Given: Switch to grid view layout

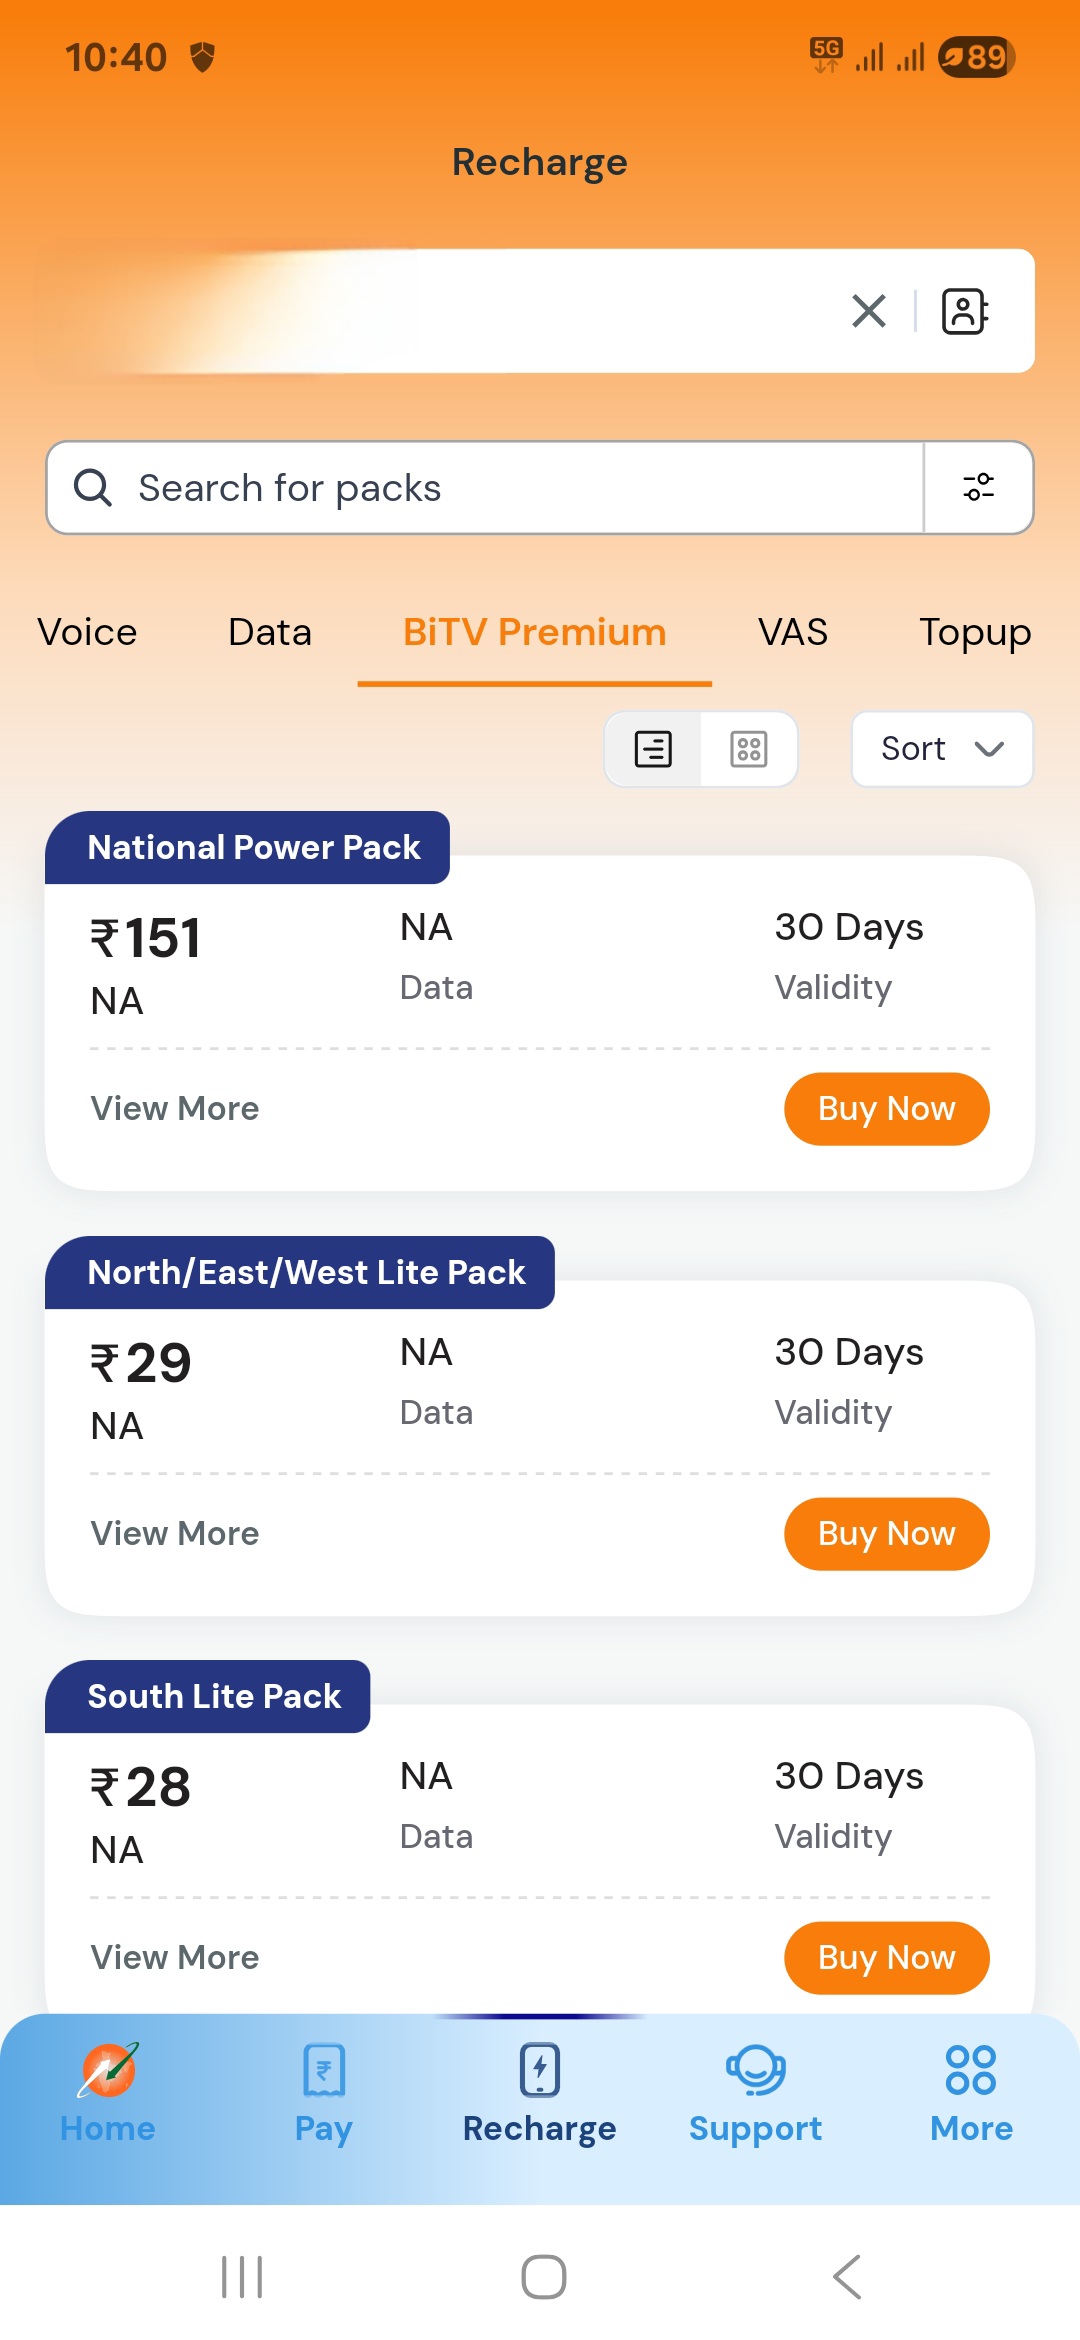Looking at the screenshot, I should [x=749, y=749].
